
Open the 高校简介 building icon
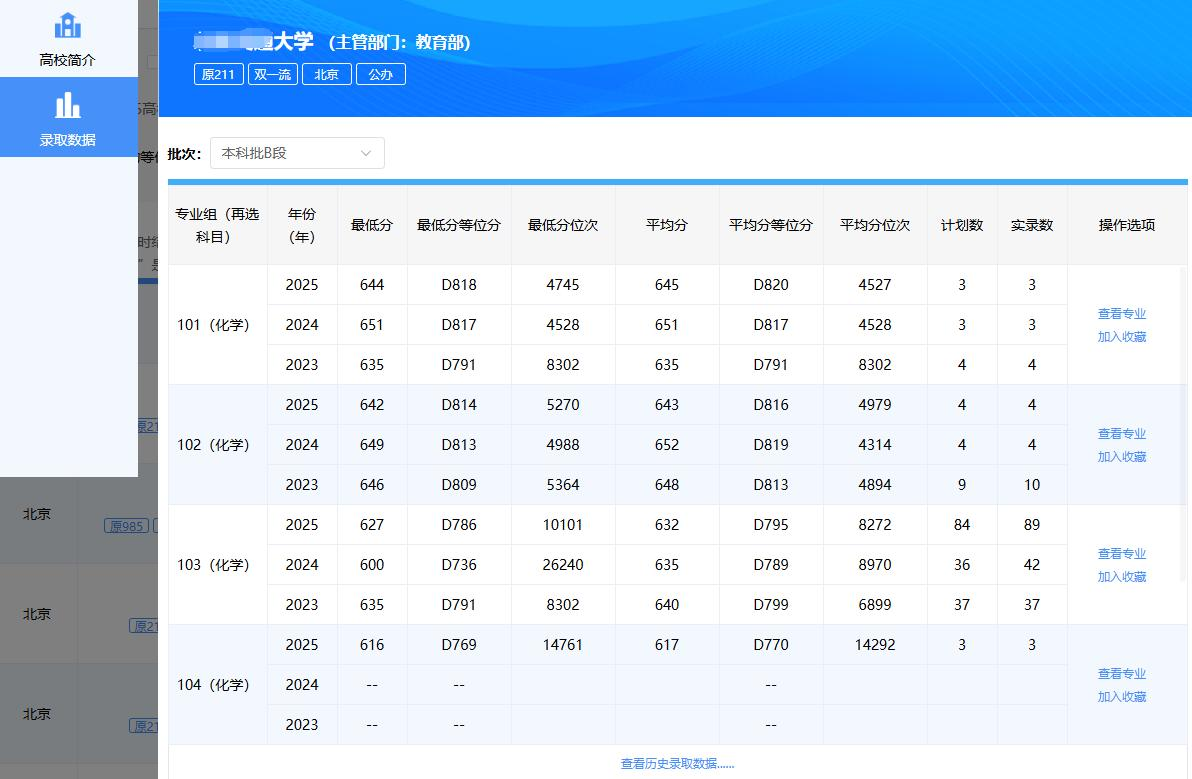click(68, 25)
